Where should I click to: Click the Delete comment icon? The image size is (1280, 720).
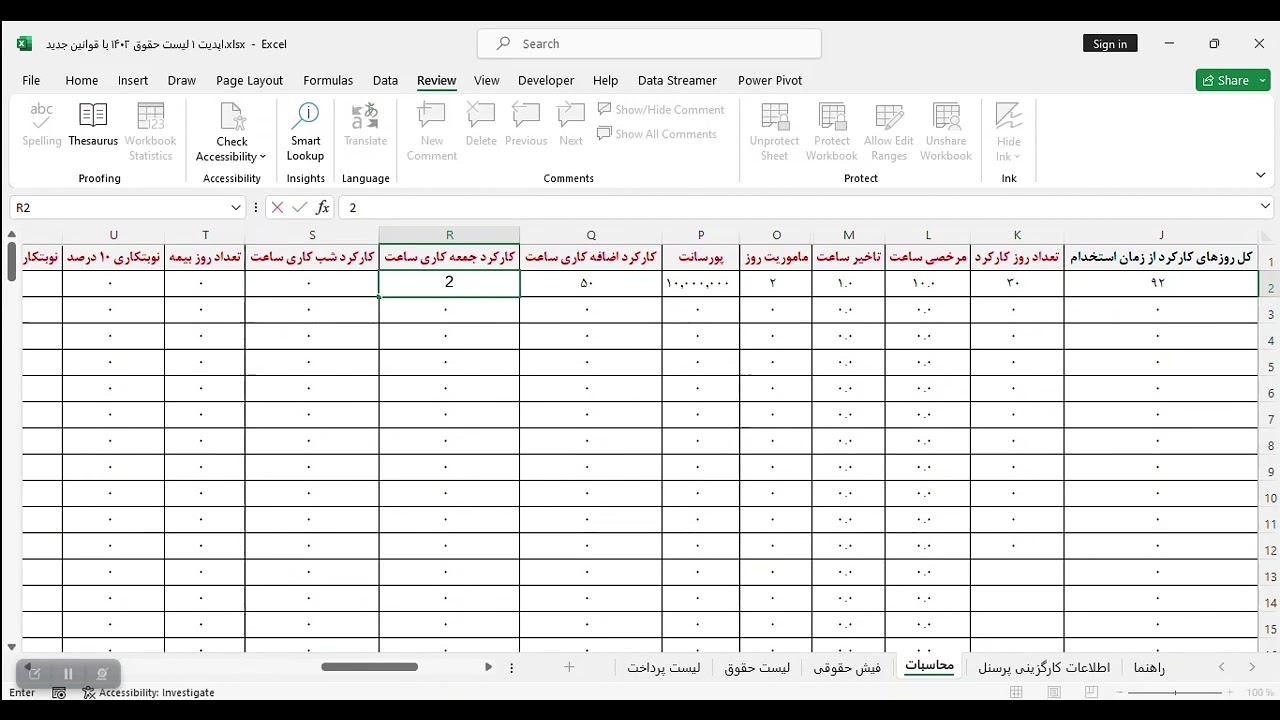point(481,126)
